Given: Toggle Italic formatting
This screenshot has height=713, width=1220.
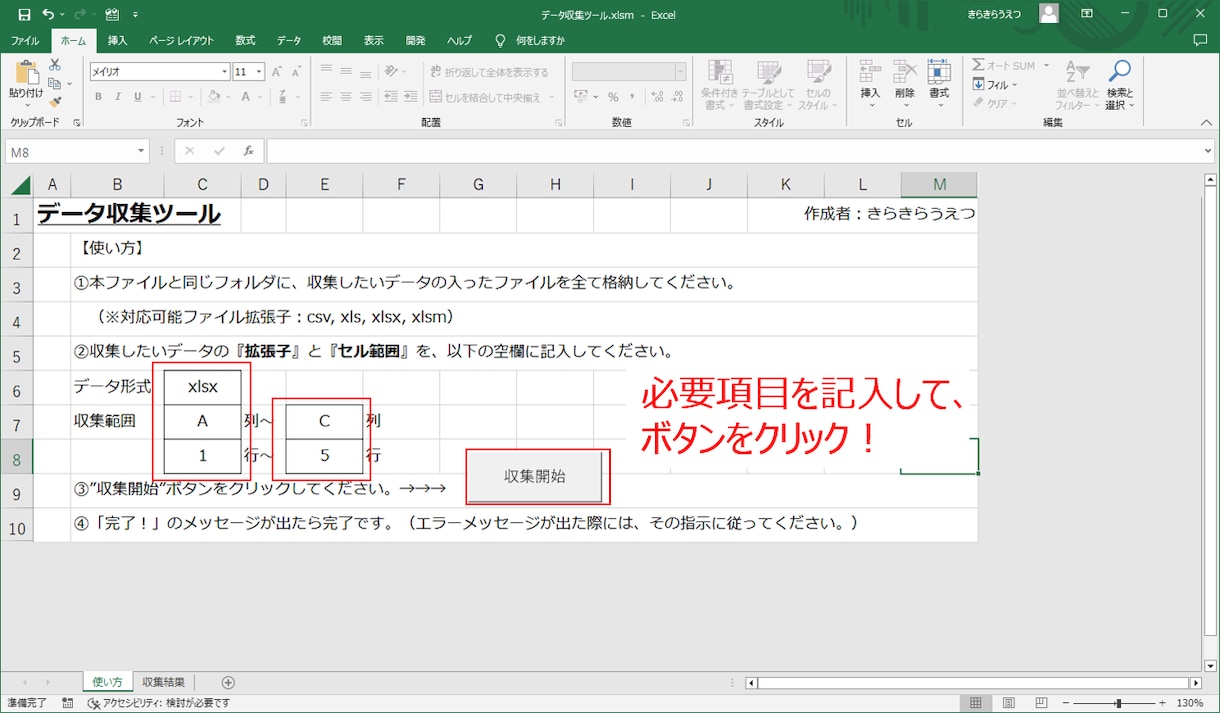Looking at the screenshot, I should coord(117,97).
